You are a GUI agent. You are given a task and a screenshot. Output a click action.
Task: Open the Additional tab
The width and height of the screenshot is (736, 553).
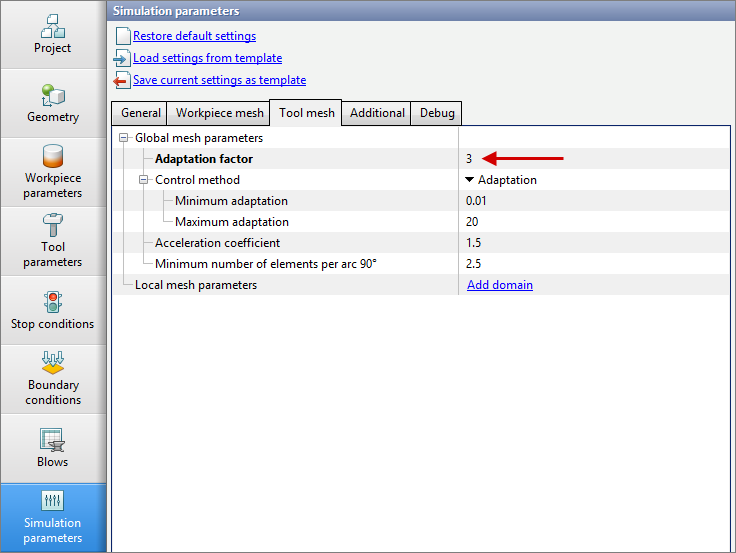point(377,113)
